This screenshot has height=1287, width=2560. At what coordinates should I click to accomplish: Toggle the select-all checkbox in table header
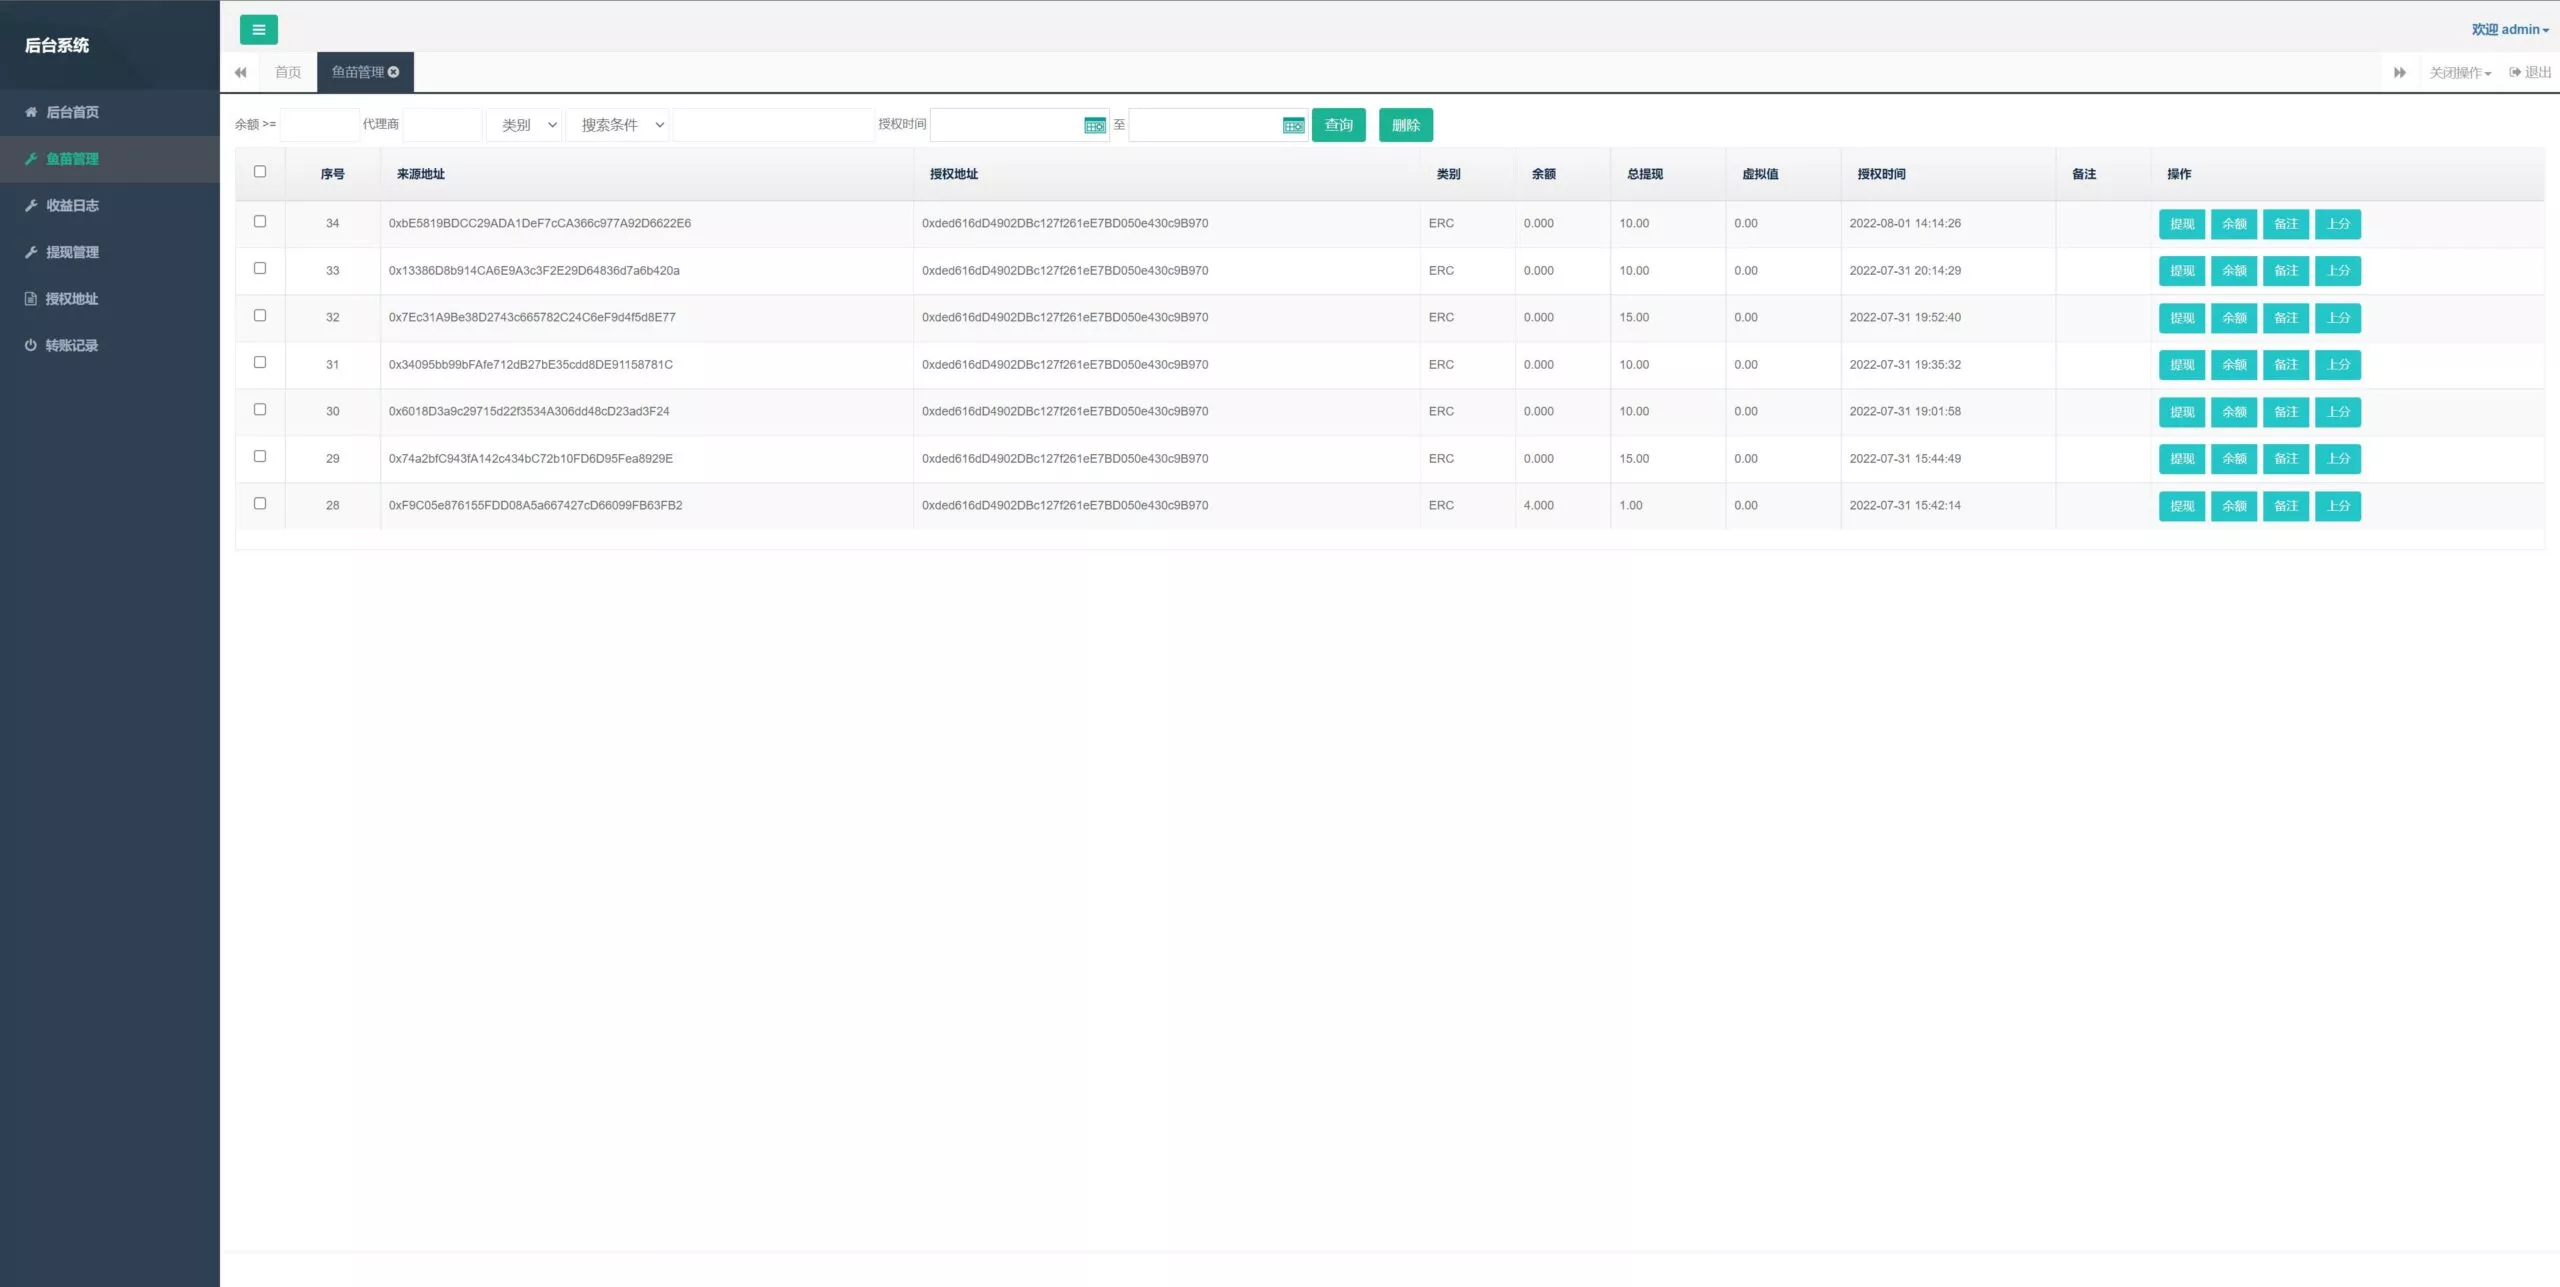click(x=260, y=172)
